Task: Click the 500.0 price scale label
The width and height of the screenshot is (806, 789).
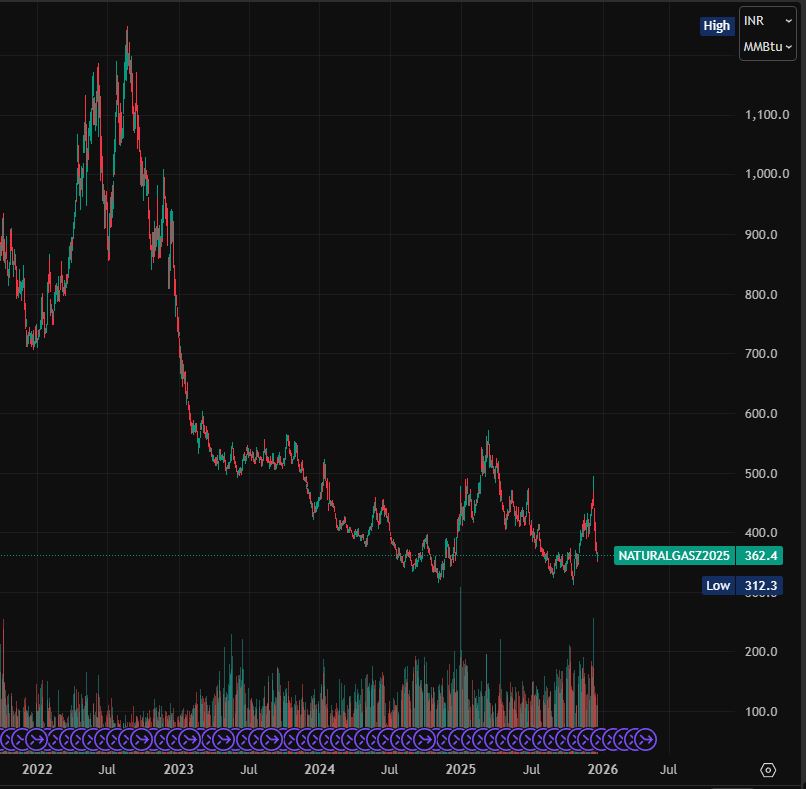Action: click(x=764, y=473)
